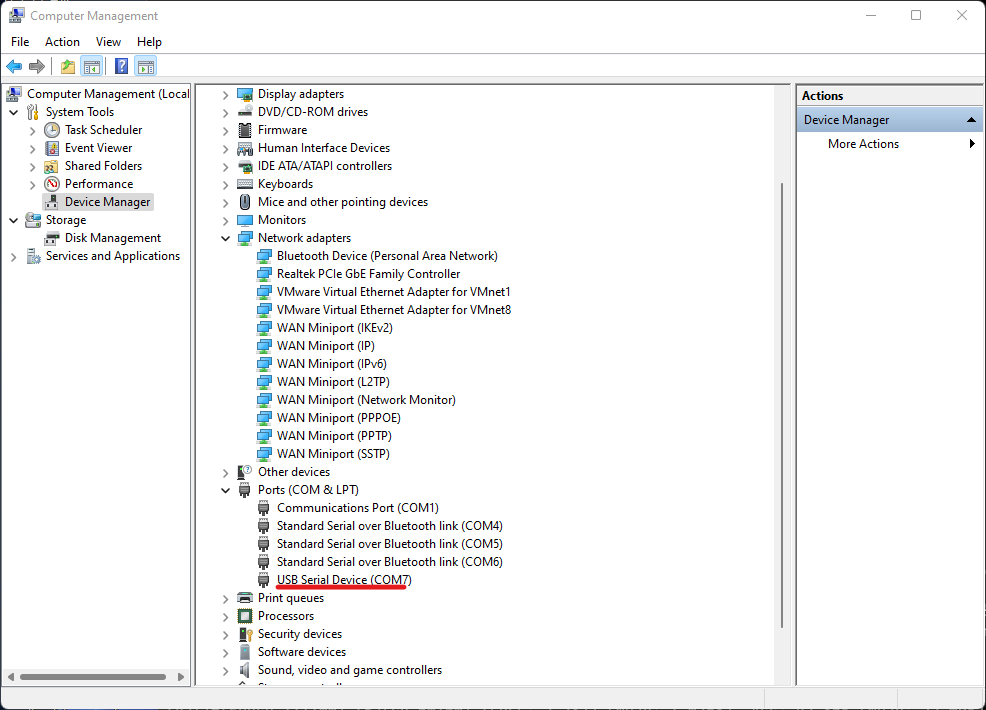
Task: Select Standard Serial over Bluetooth link (COM5)
Action: pyautogui.click(x=390, y=544)
